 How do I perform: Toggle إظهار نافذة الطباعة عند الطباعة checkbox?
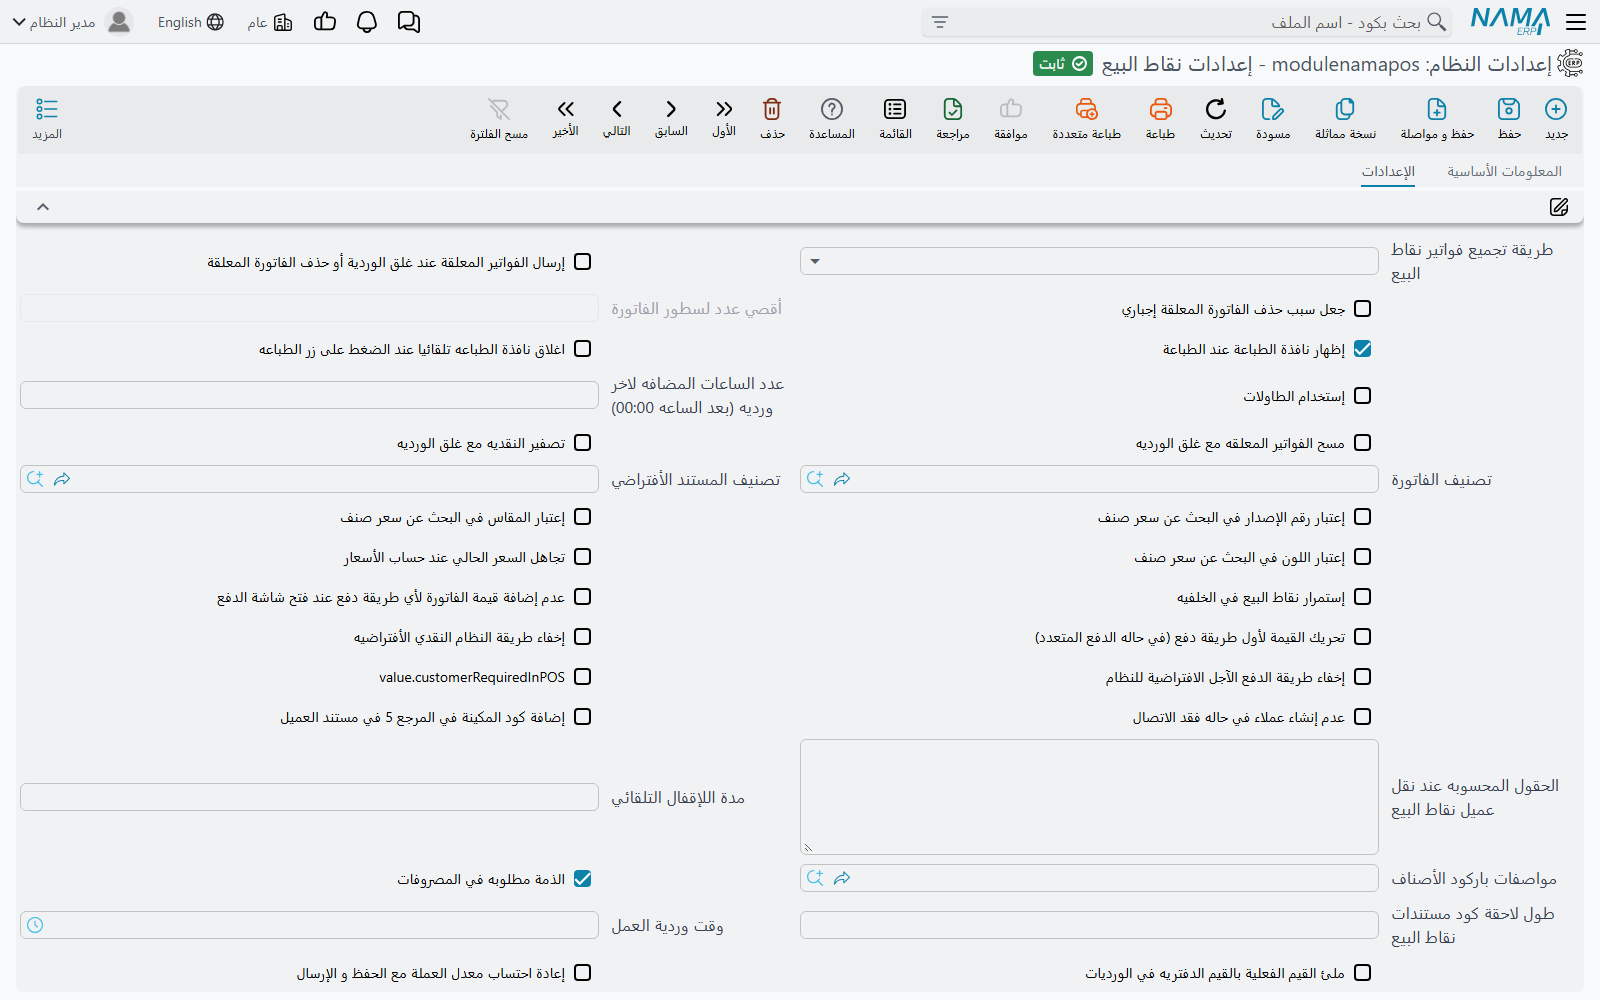point(1362,349)
